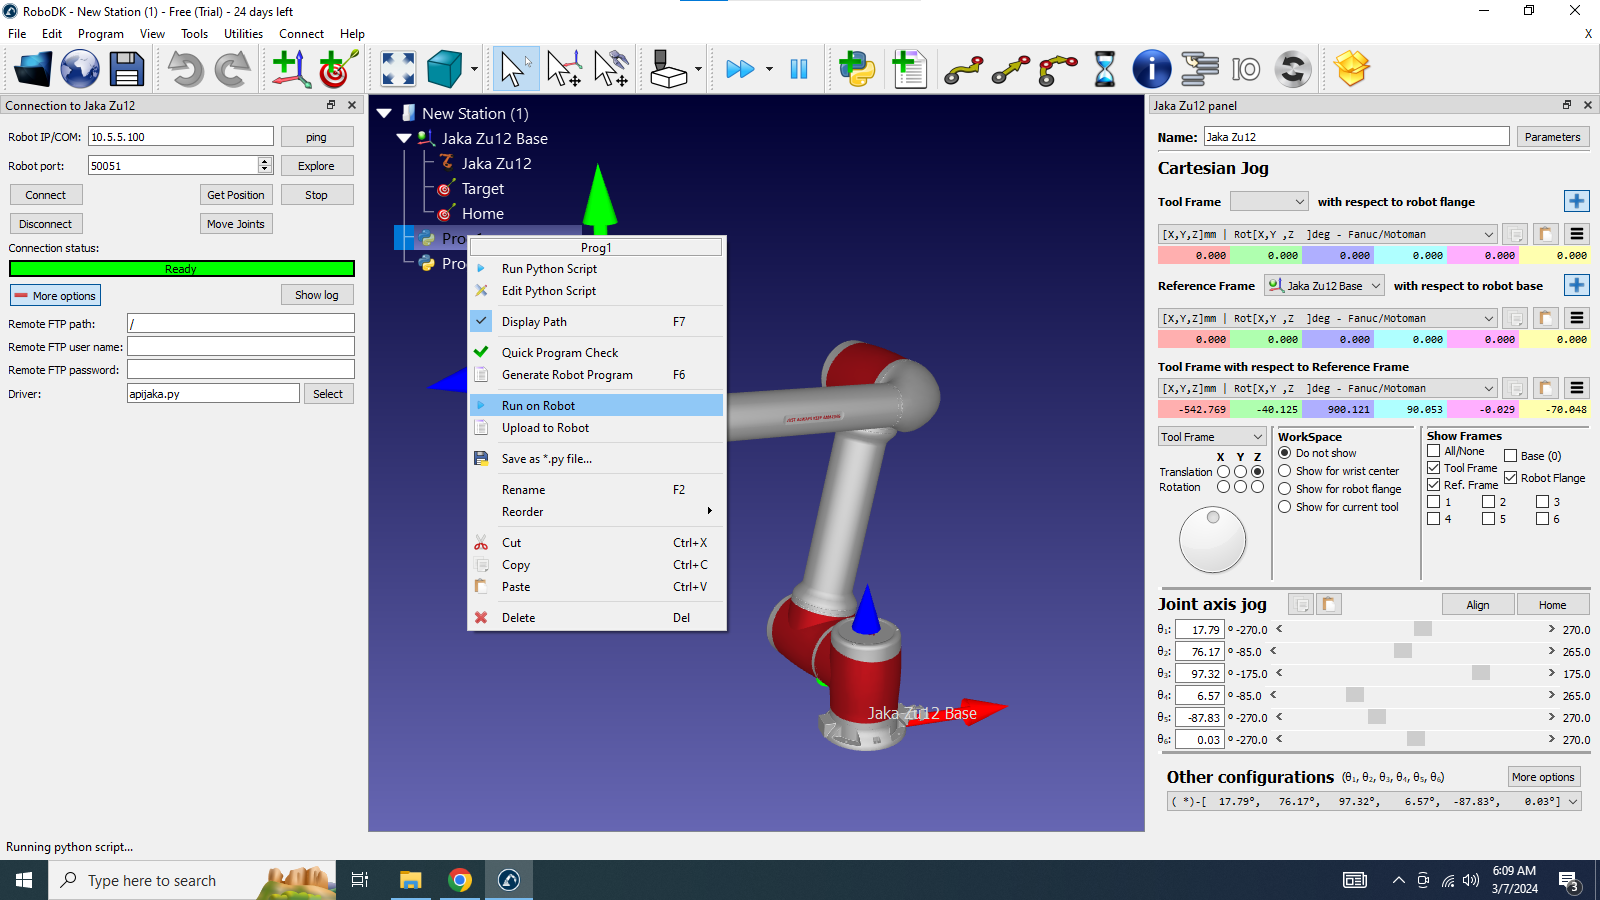
Task: Uncheck the Robot Flange checkbox
Action: [1511, 478]
